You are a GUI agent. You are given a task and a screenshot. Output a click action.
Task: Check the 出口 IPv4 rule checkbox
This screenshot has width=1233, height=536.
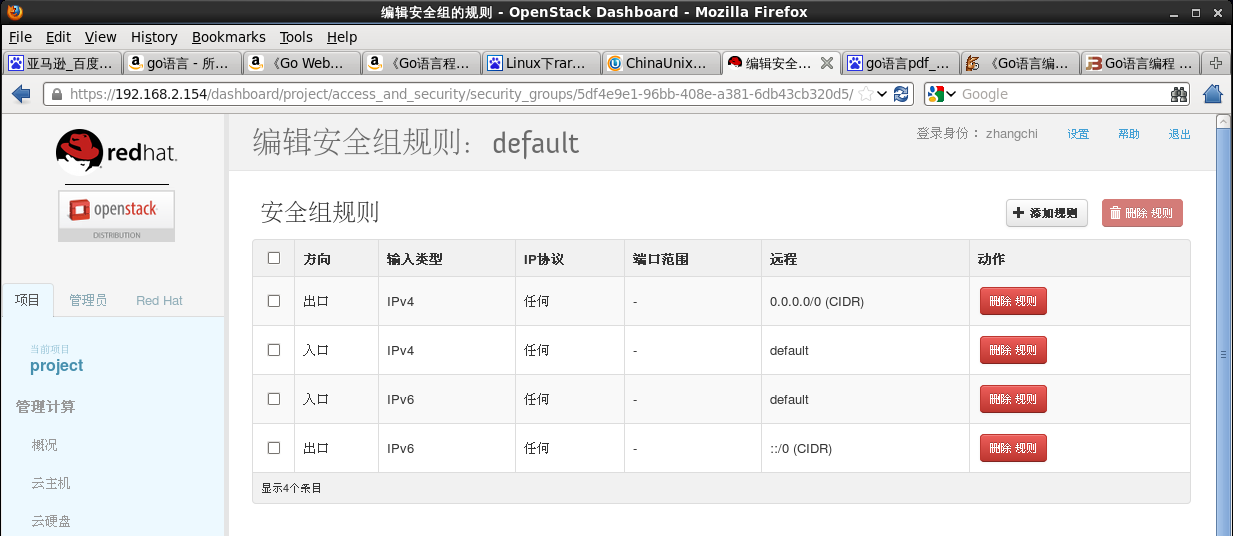274,300
